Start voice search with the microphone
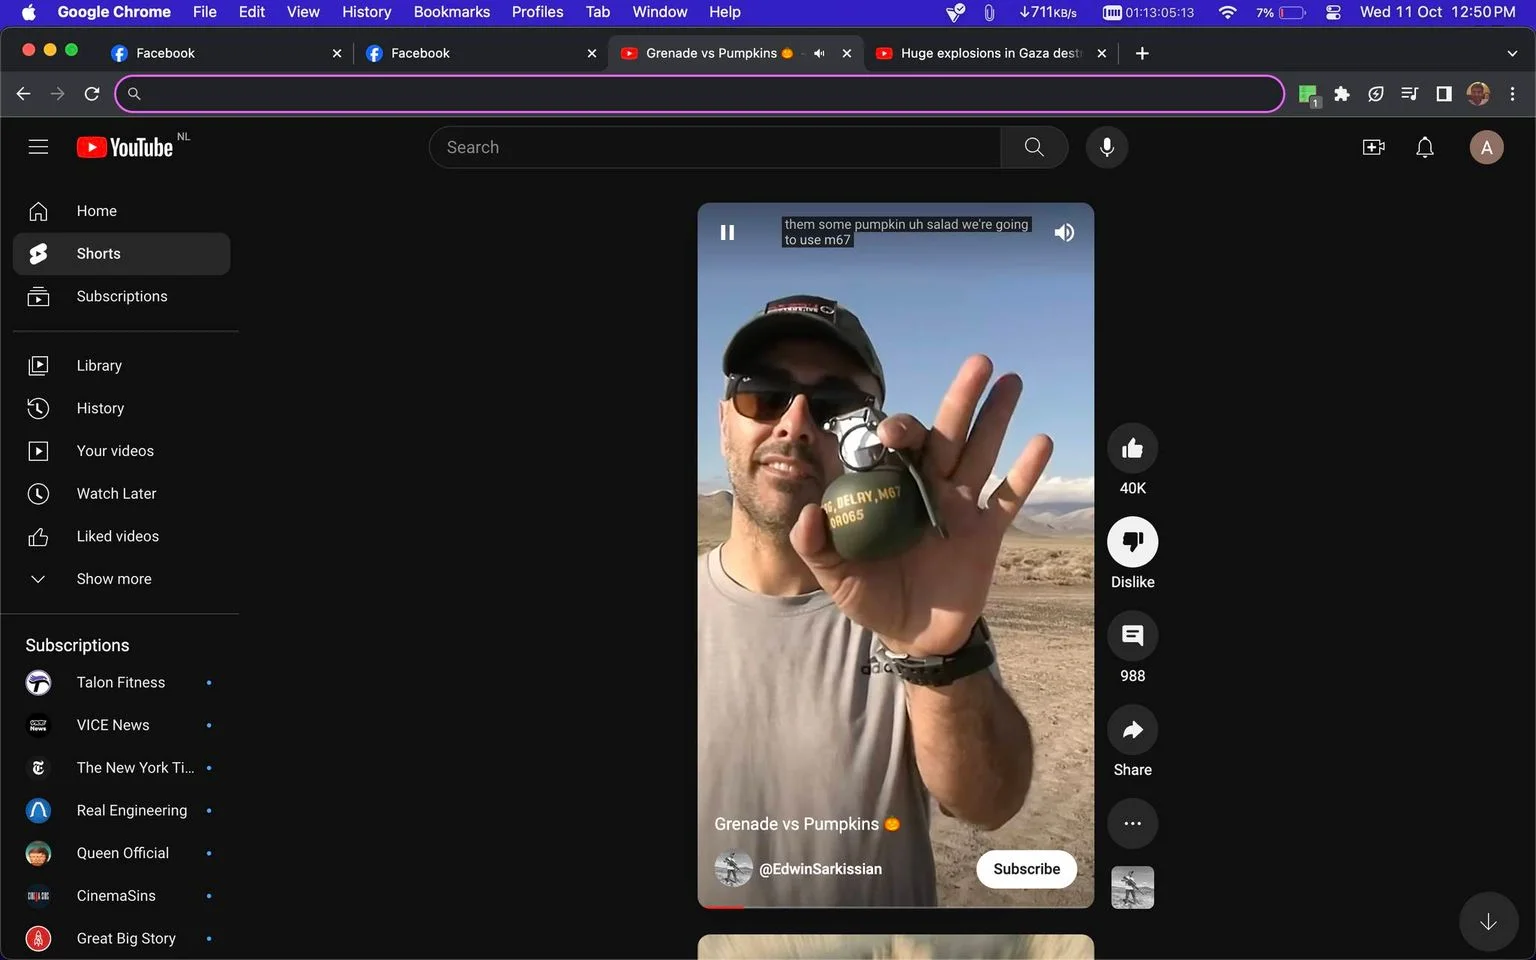Viewport: 1536px width, 960px height. [x=1106, y=147]
